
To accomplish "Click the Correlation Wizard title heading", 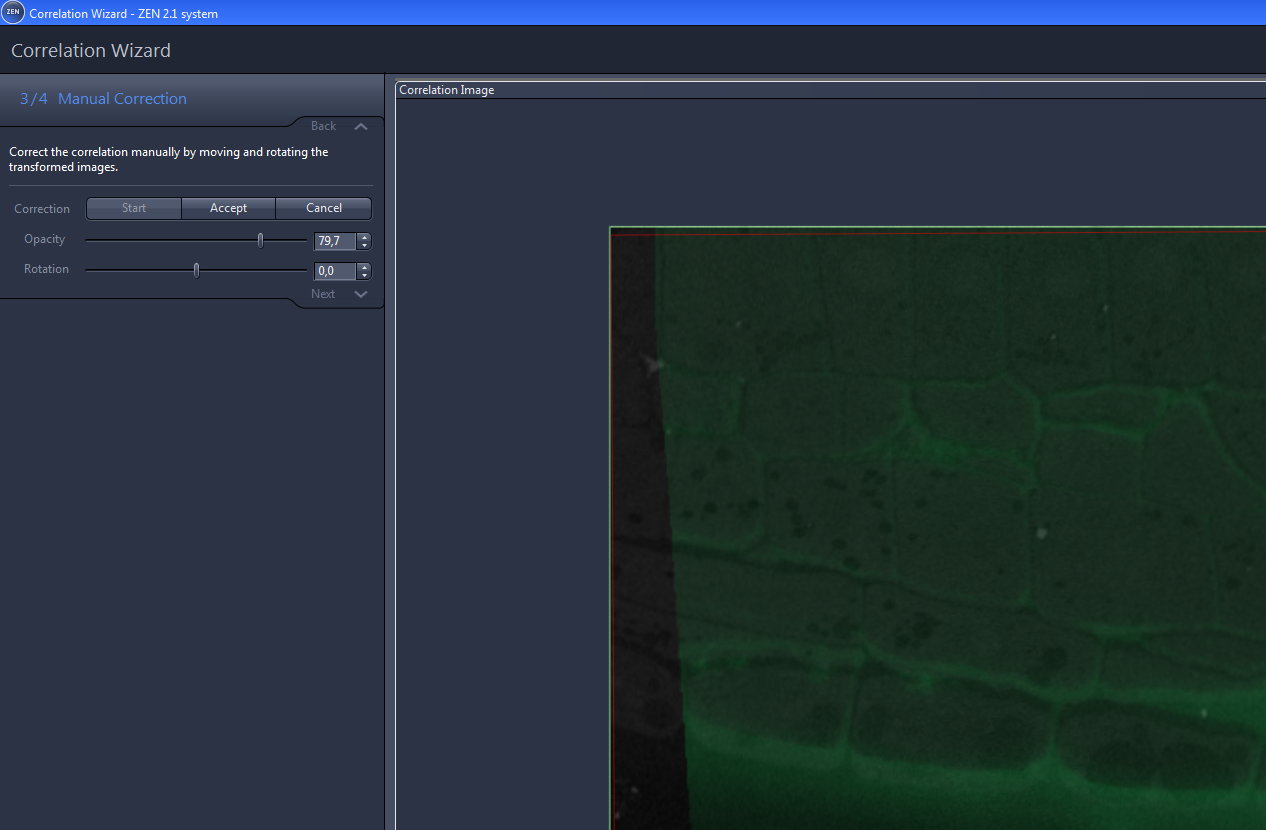I will (90, 50).
